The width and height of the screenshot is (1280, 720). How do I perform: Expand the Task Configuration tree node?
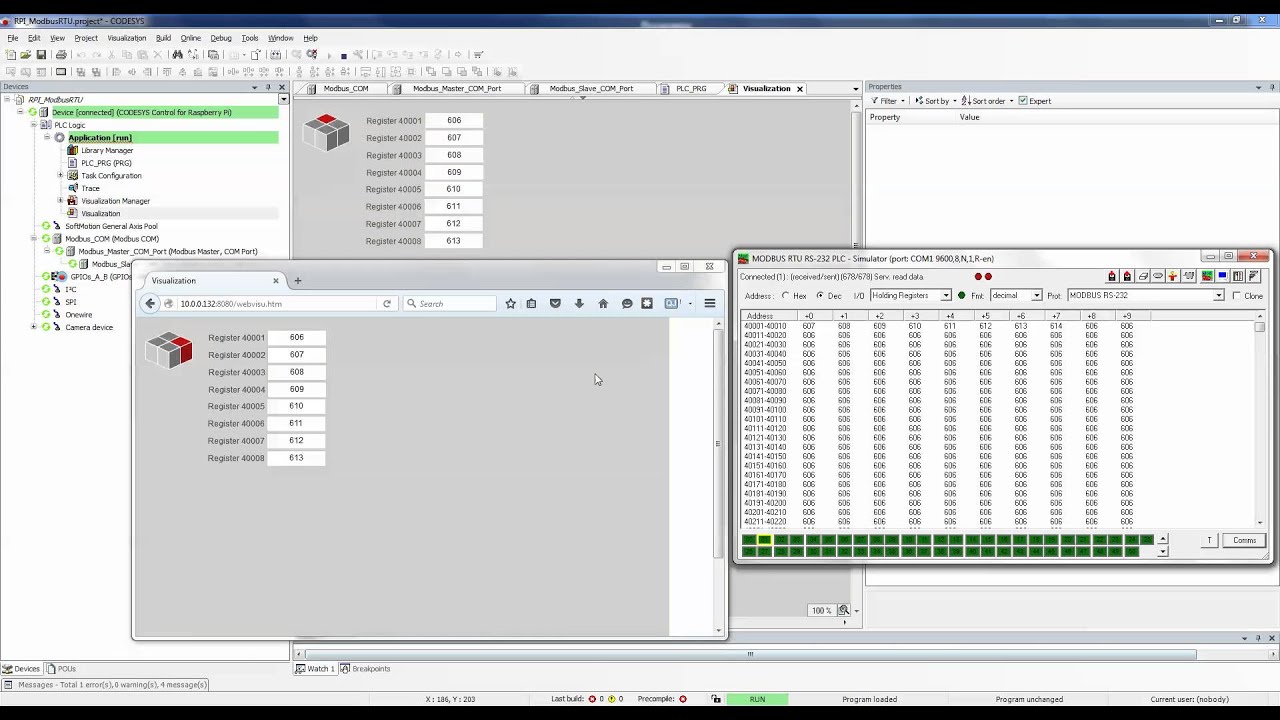click(x=60, y=175)
